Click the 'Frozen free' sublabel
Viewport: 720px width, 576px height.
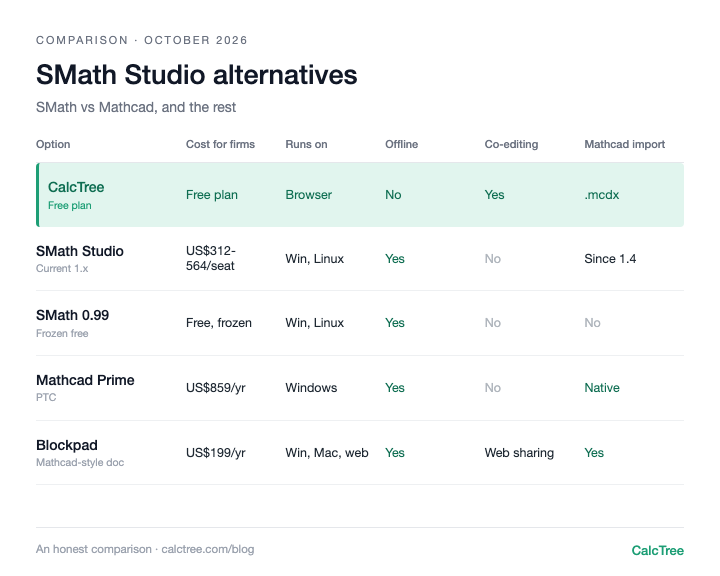[62, 333]
